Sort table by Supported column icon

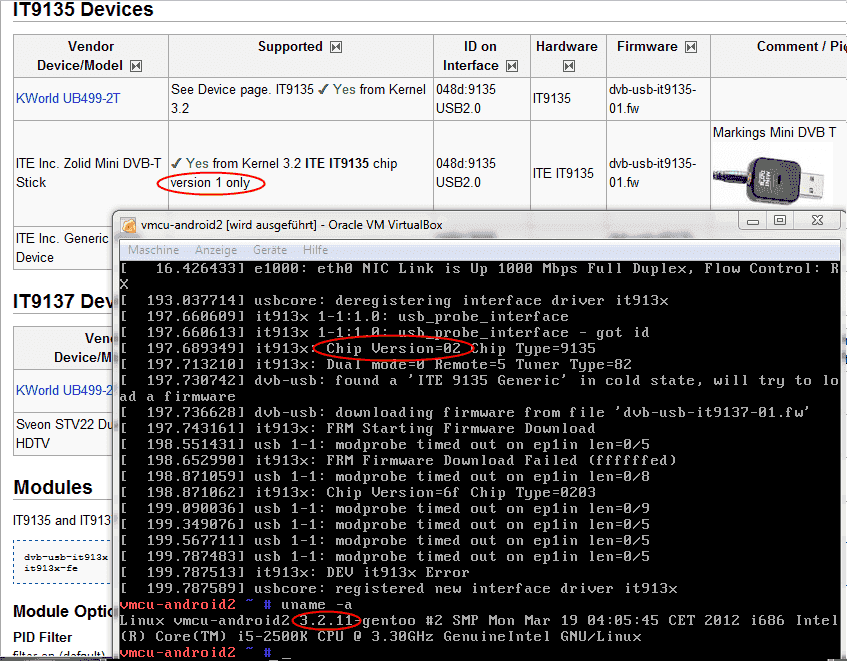tap(336, 47)
